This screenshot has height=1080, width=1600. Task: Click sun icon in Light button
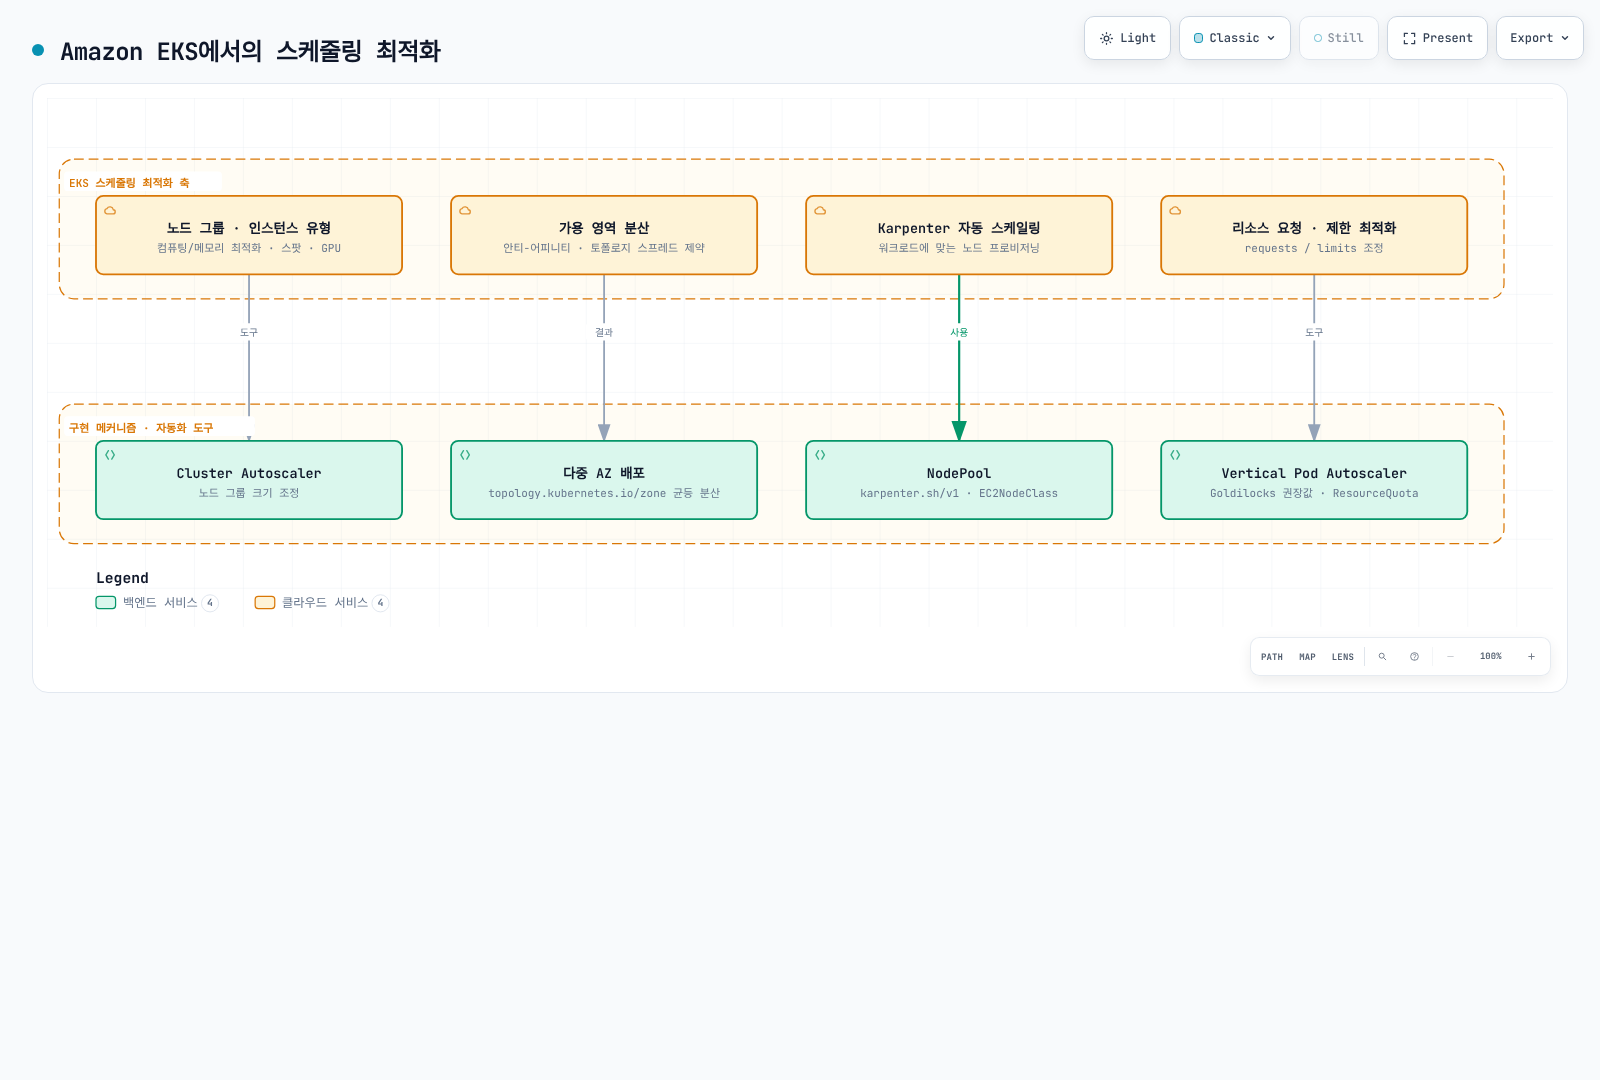pos(1106,38)
